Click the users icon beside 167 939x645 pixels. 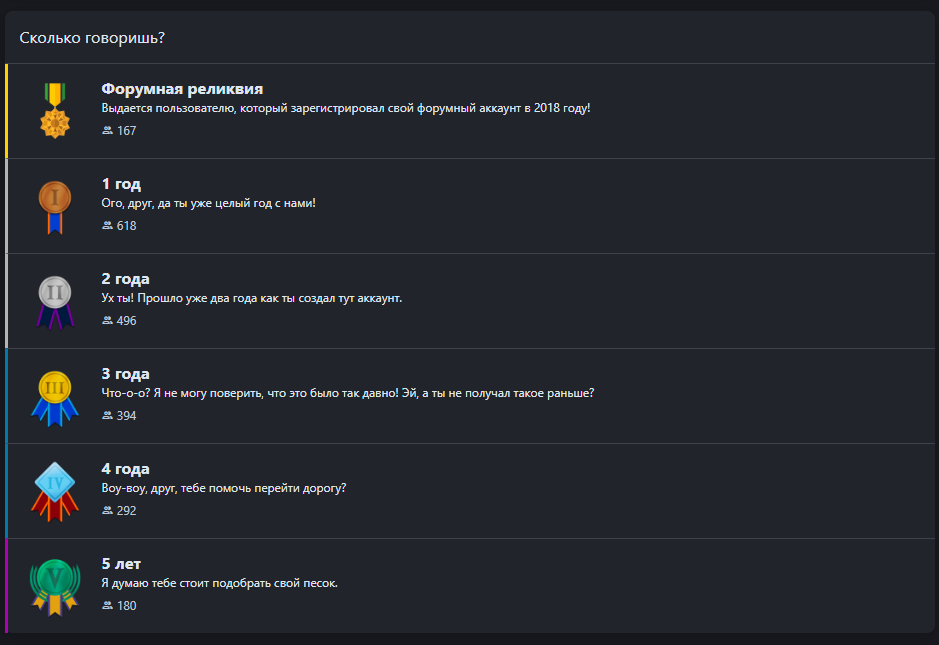108,131
